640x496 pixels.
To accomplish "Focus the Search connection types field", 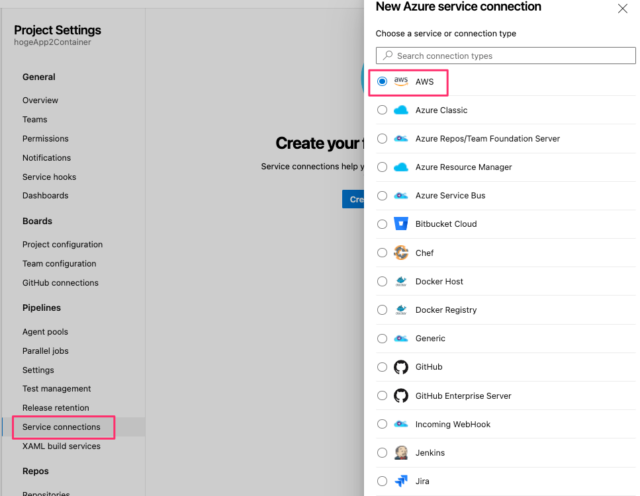I will pos(506,56).
